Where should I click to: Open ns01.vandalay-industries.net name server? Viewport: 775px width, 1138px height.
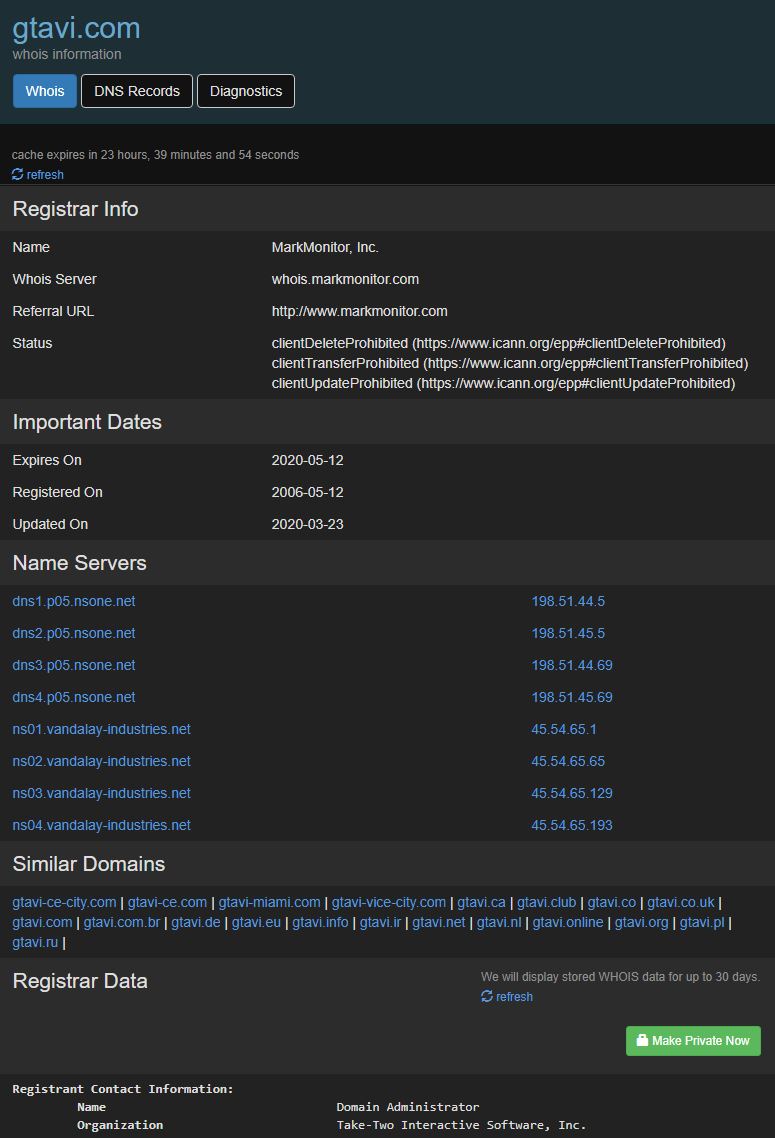point(102,729)
